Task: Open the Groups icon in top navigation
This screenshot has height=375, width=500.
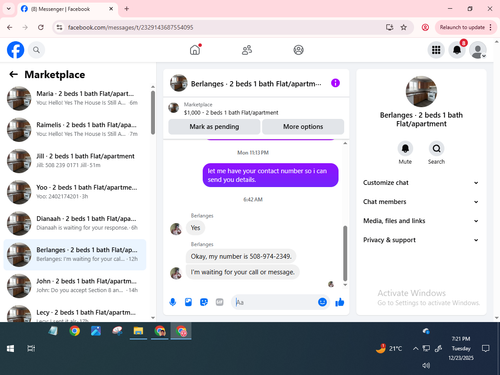Action: coord(298,50)
